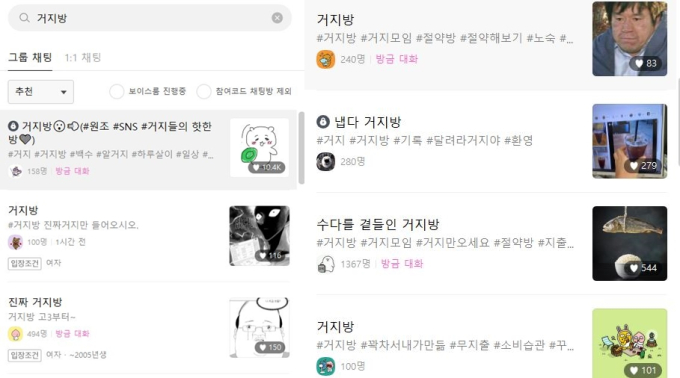Click the dried fish room thumbnail
The image size is (680, 378).
[630, 244]
